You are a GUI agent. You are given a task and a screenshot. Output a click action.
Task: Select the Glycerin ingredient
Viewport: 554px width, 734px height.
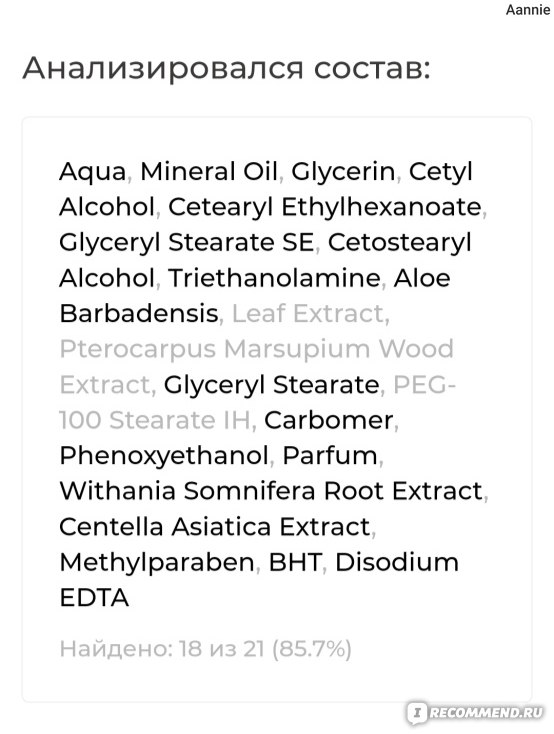tap(343, 172)
